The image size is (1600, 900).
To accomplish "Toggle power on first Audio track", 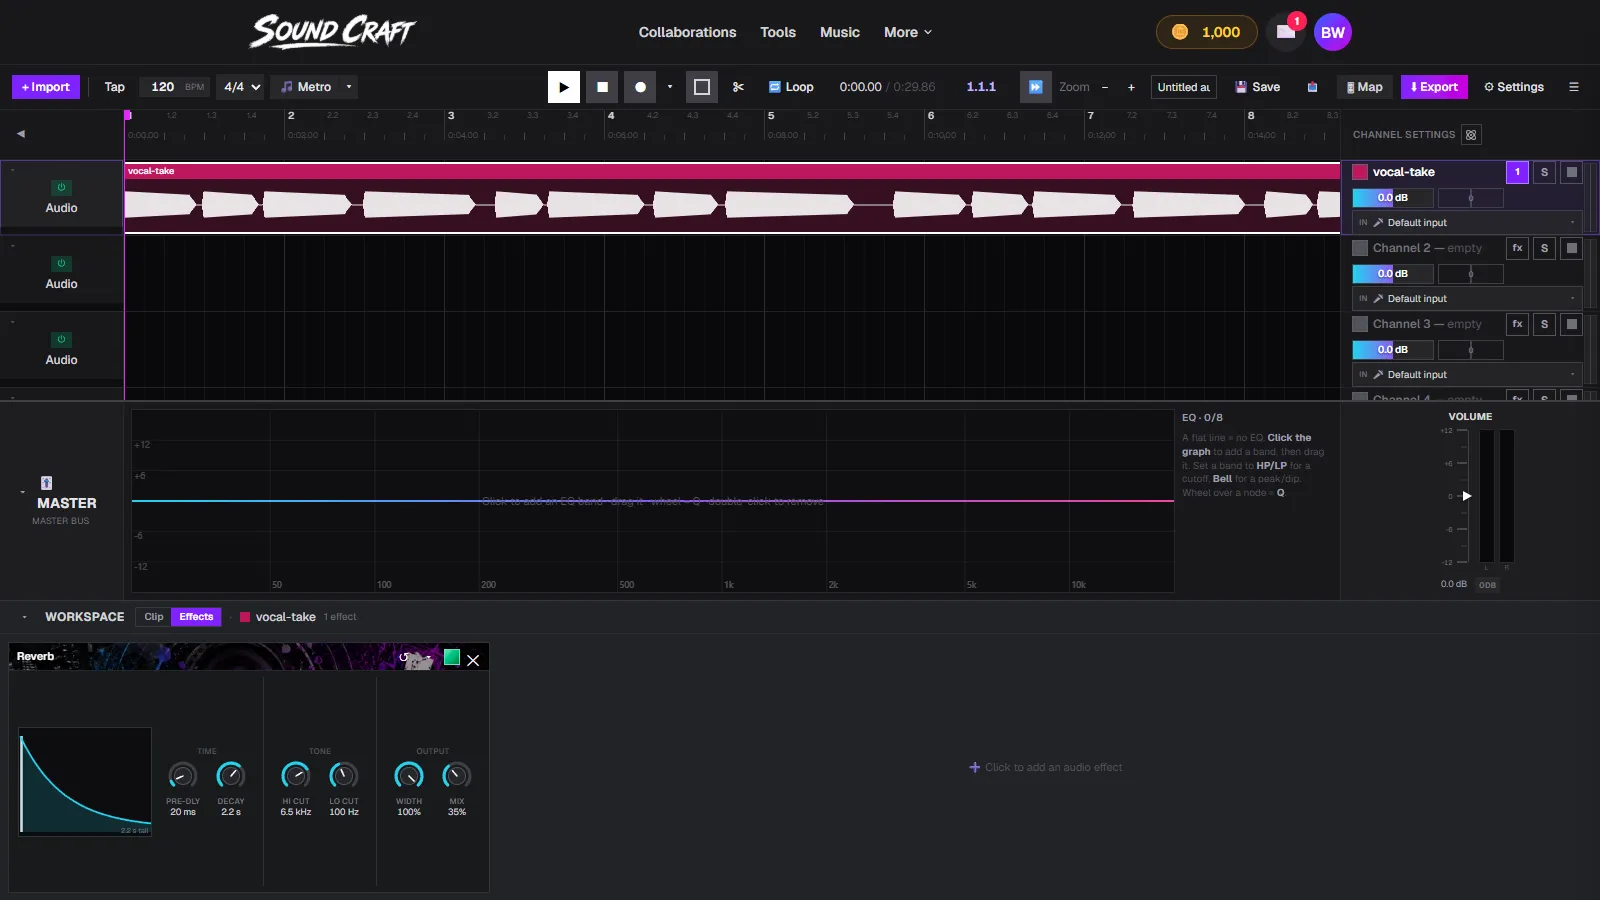I will click(61, 187).
